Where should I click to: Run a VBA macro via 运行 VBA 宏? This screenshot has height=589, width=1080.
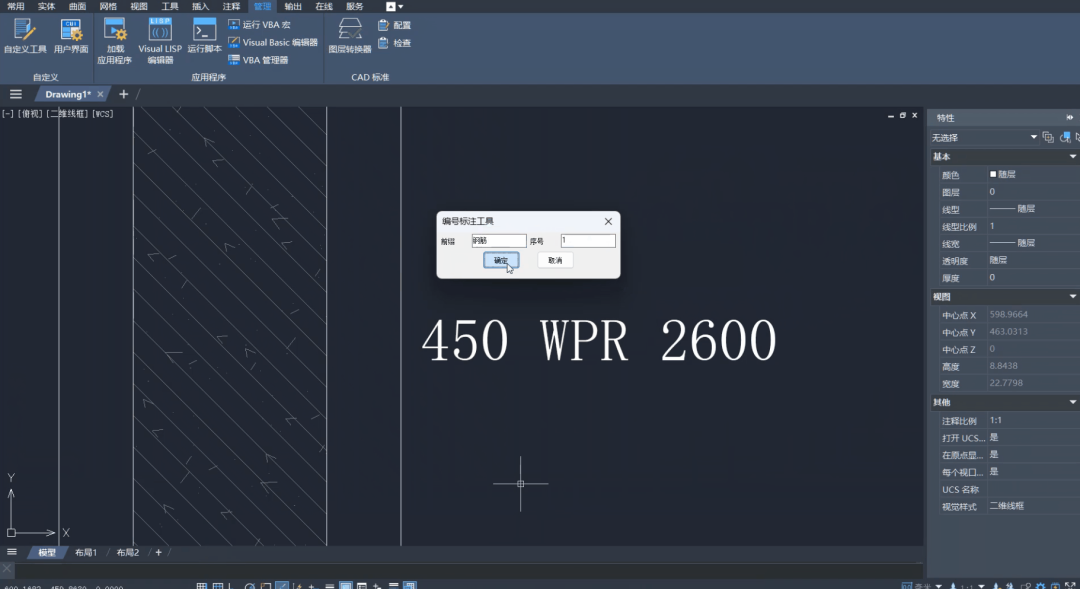click(x=260, y=25)
